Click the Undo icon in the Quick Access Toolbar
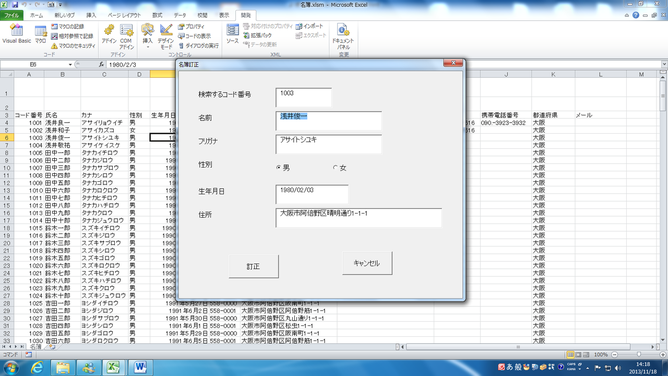This screenshot has width=668, height=376. (x=25, y=5)
